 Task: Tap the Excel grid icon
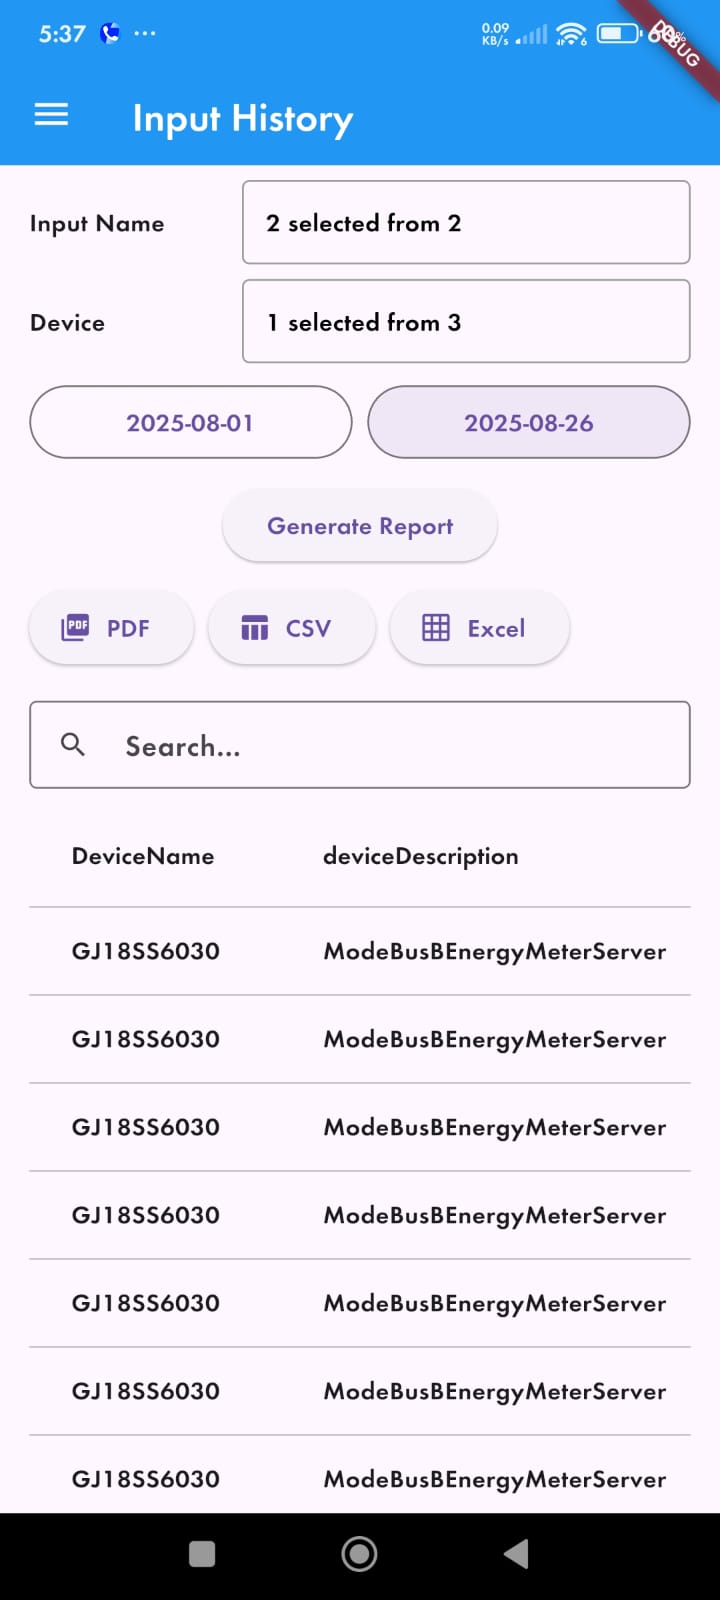click(436, 628)
